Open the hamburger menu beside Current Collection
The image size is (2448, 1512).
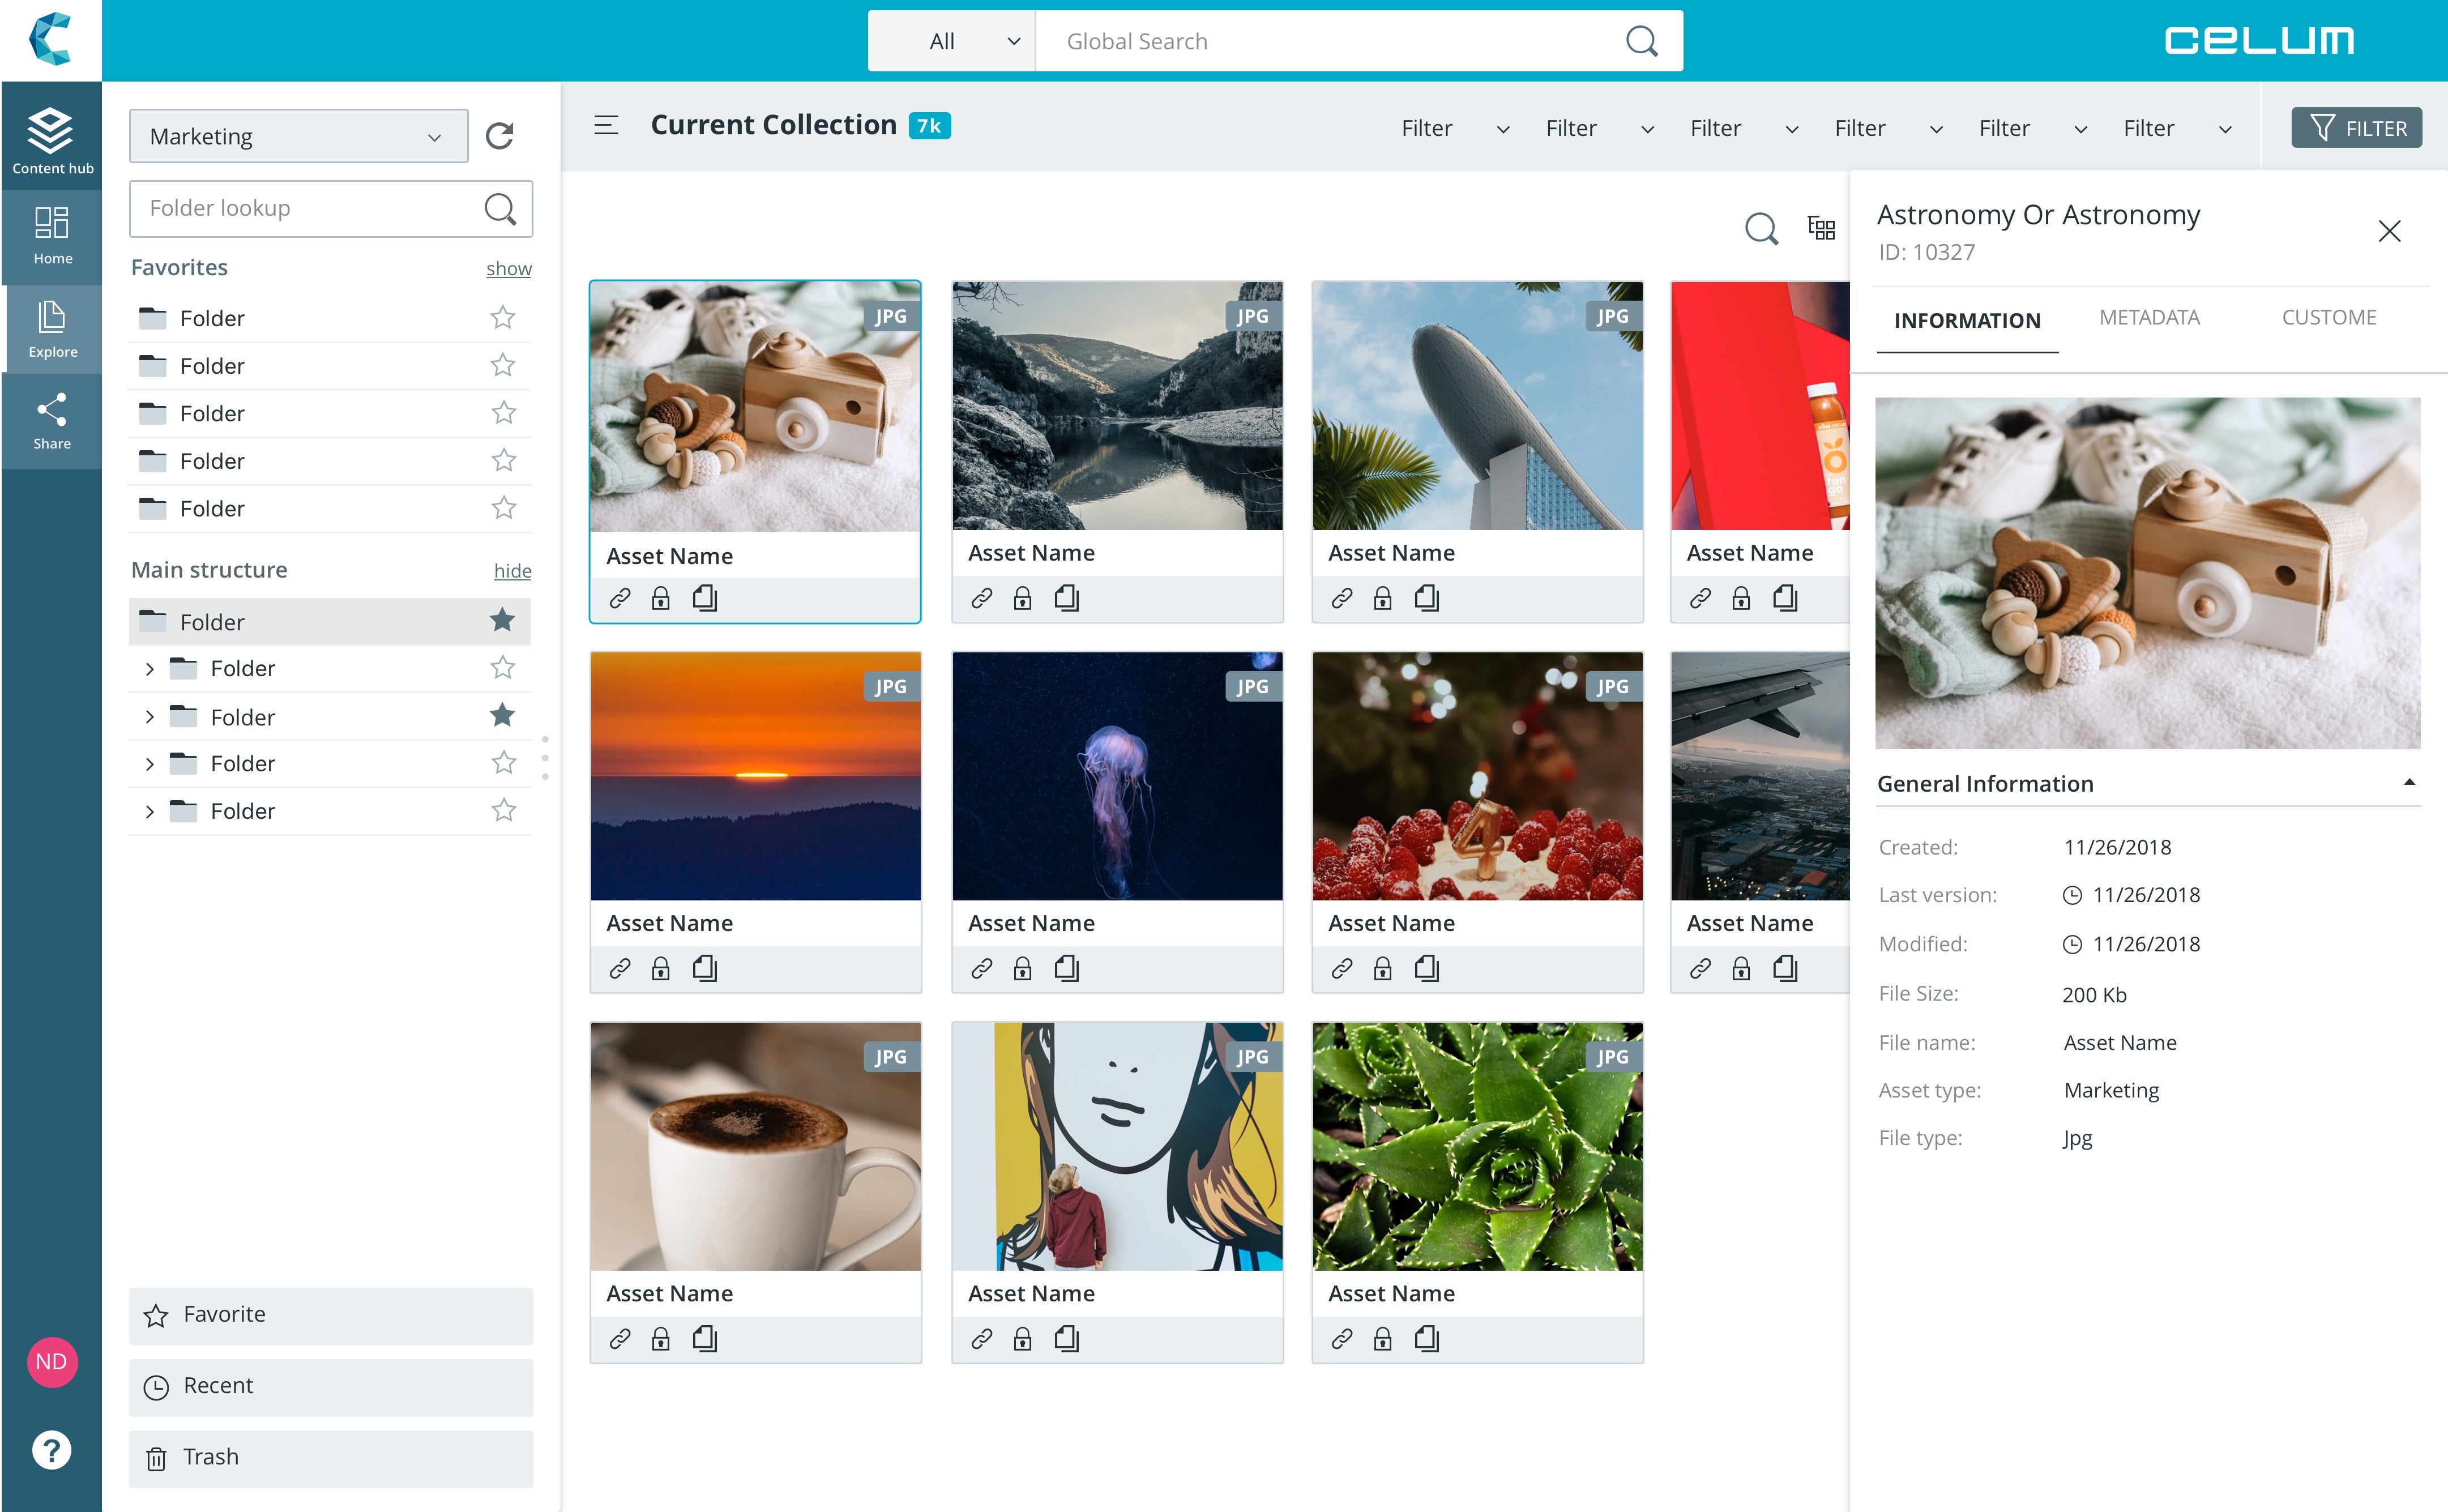click(x=606, y=125)
